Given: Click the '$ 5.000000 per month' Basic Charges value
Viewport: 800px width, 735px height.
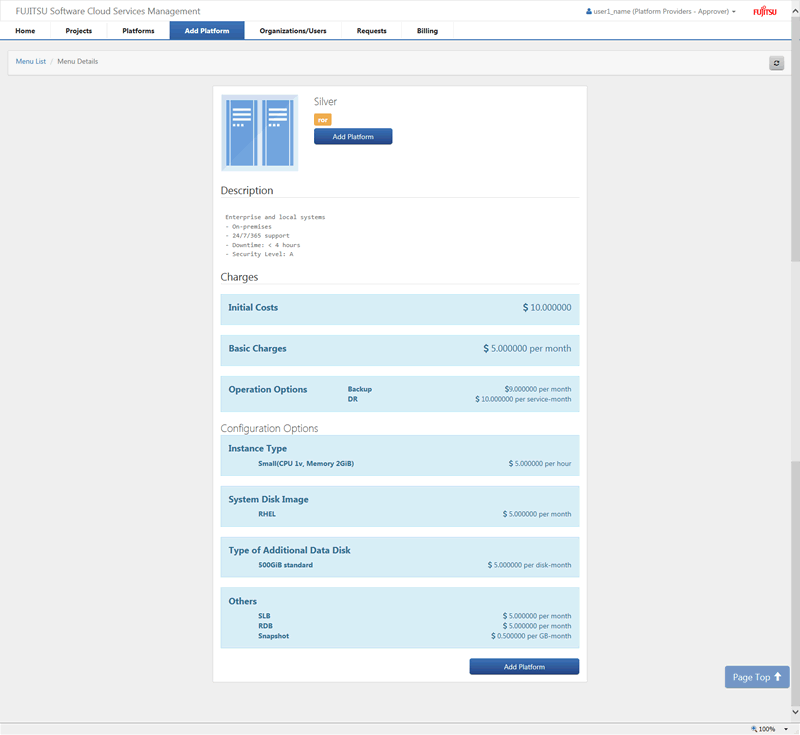Looking at the screenshot, I should pyautogui.click(x=527, y=348).
